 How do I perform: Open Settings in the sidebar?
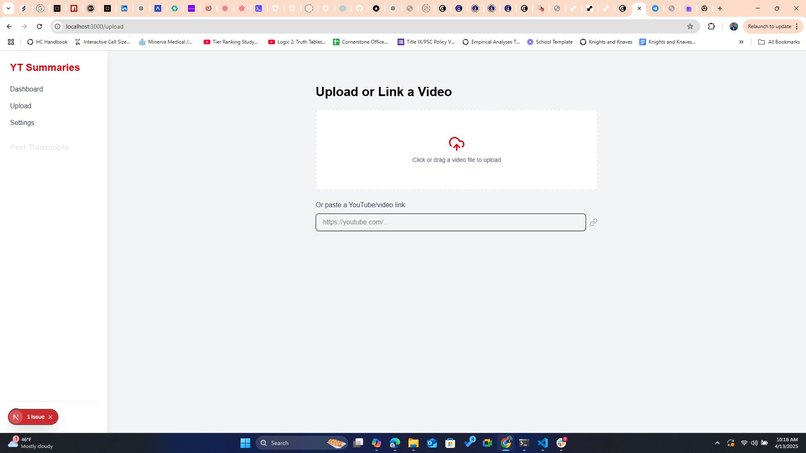(x=22, y=123)
